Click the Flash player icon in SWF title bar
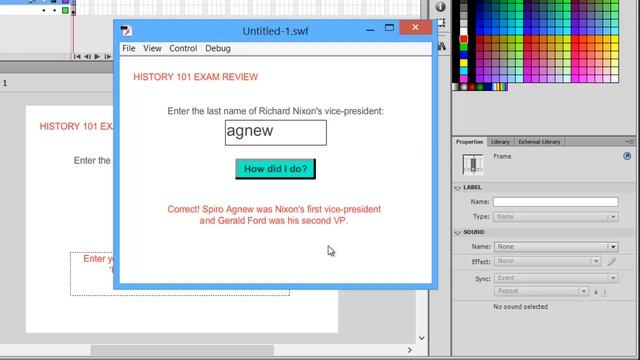The height and width of the screenshot is (360, 640). click(126, 30)
